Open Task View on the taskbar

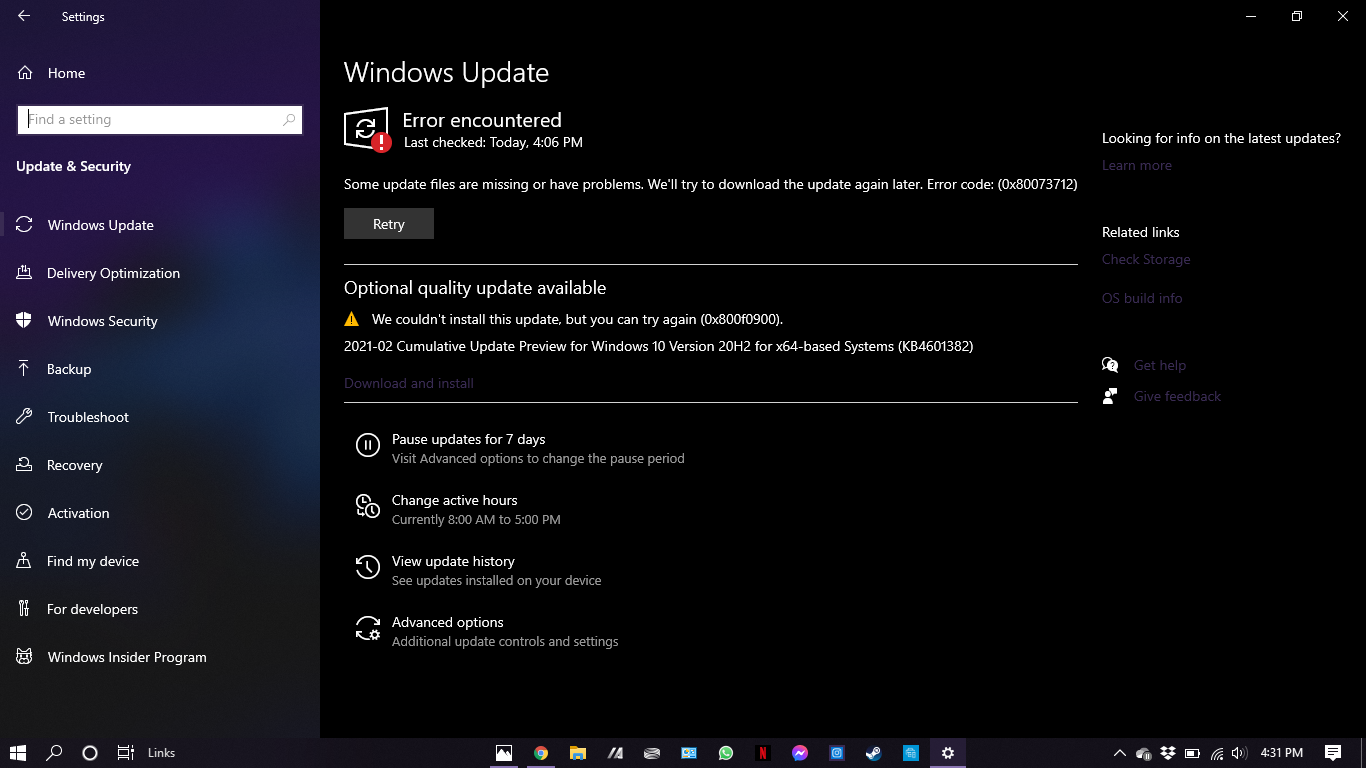125,753
